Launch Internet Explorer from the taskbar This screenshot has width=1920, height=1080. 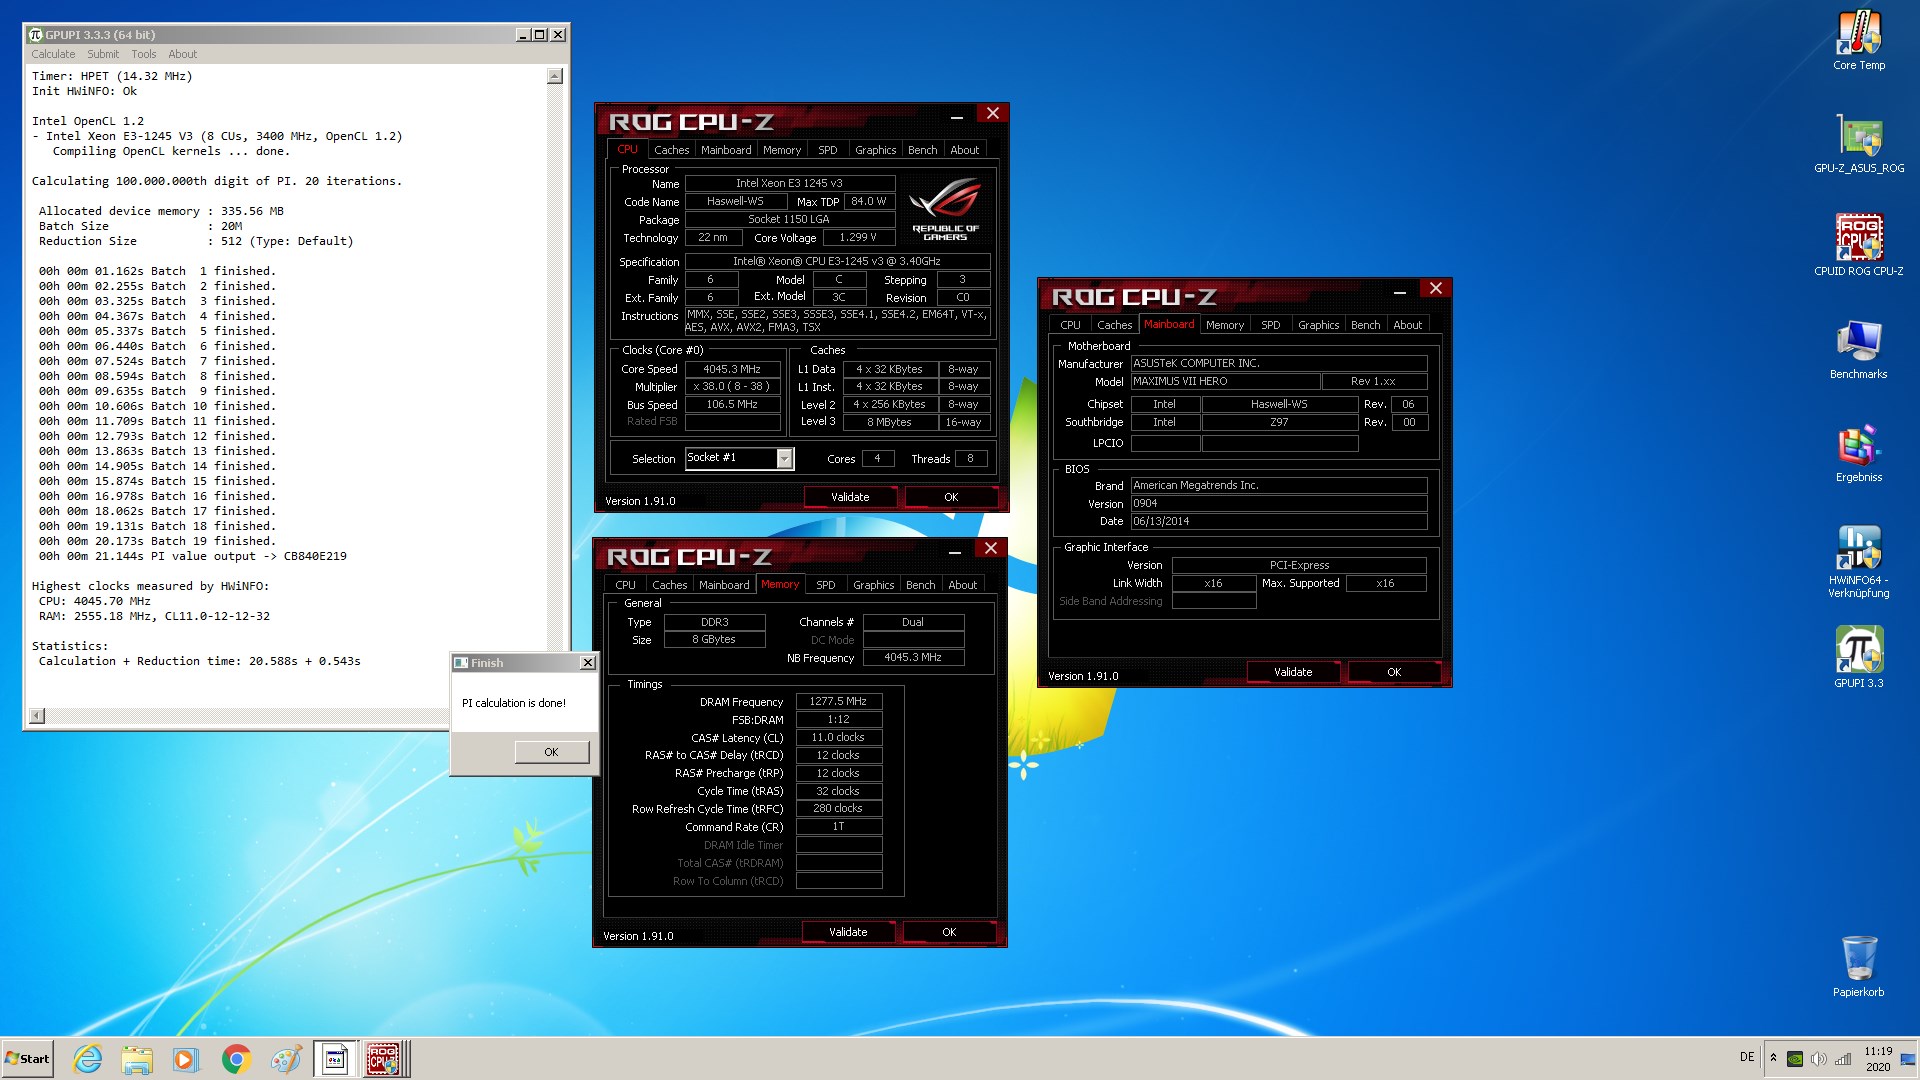coord(88,1059)
